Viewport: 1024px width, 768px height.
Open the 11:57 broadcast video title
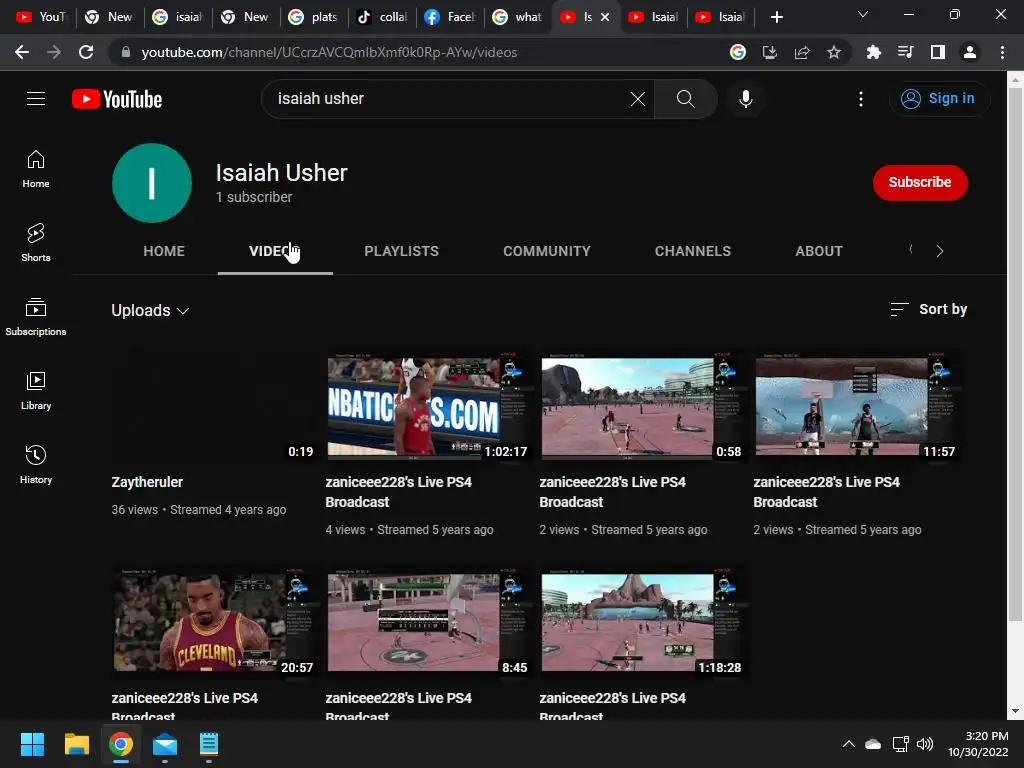pyautogui.click(x=826, y=492)
